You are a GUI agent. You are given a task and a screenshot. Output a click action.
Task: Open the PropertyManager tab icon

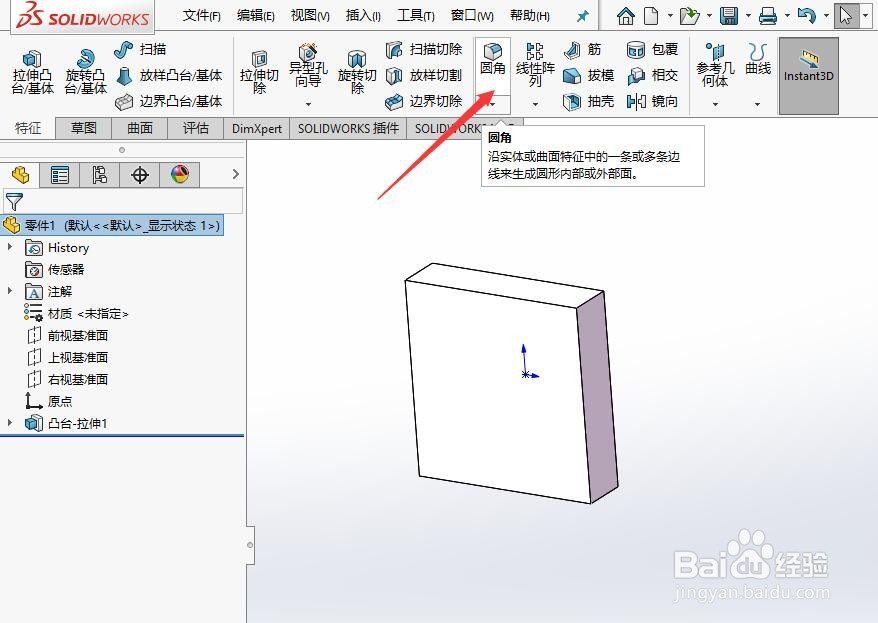60,175
